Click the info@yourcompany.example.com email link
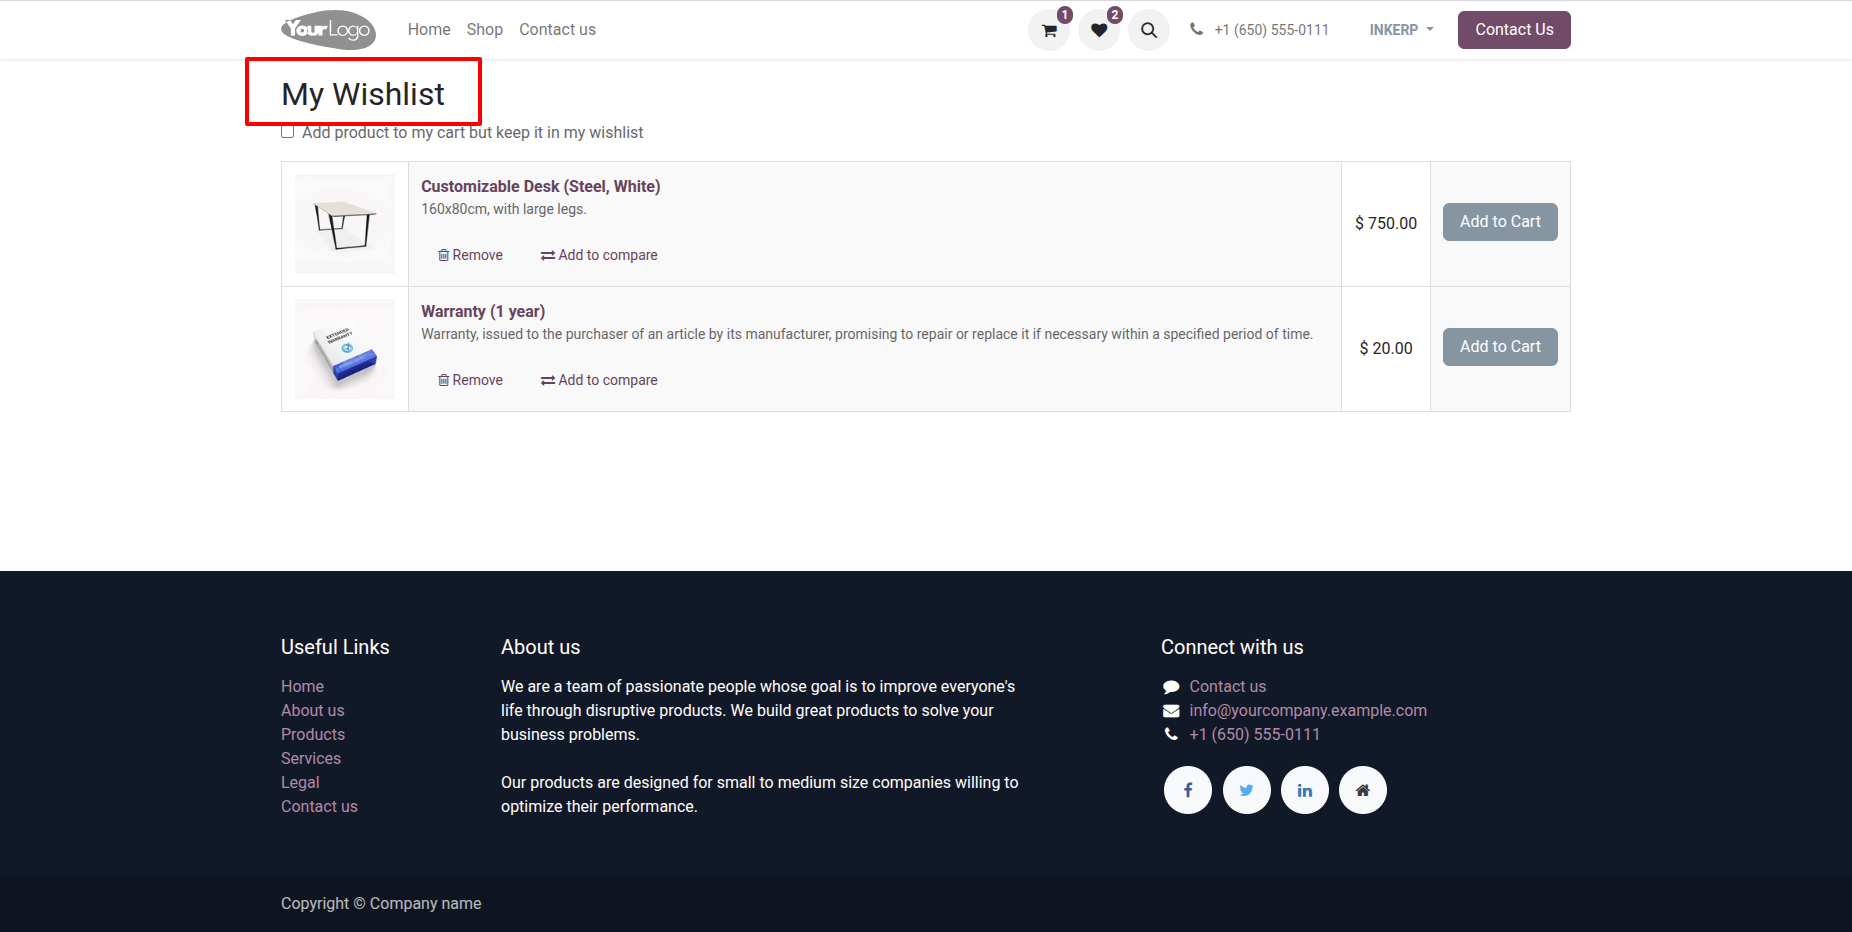The image size is (1852, 932). 1308,710
